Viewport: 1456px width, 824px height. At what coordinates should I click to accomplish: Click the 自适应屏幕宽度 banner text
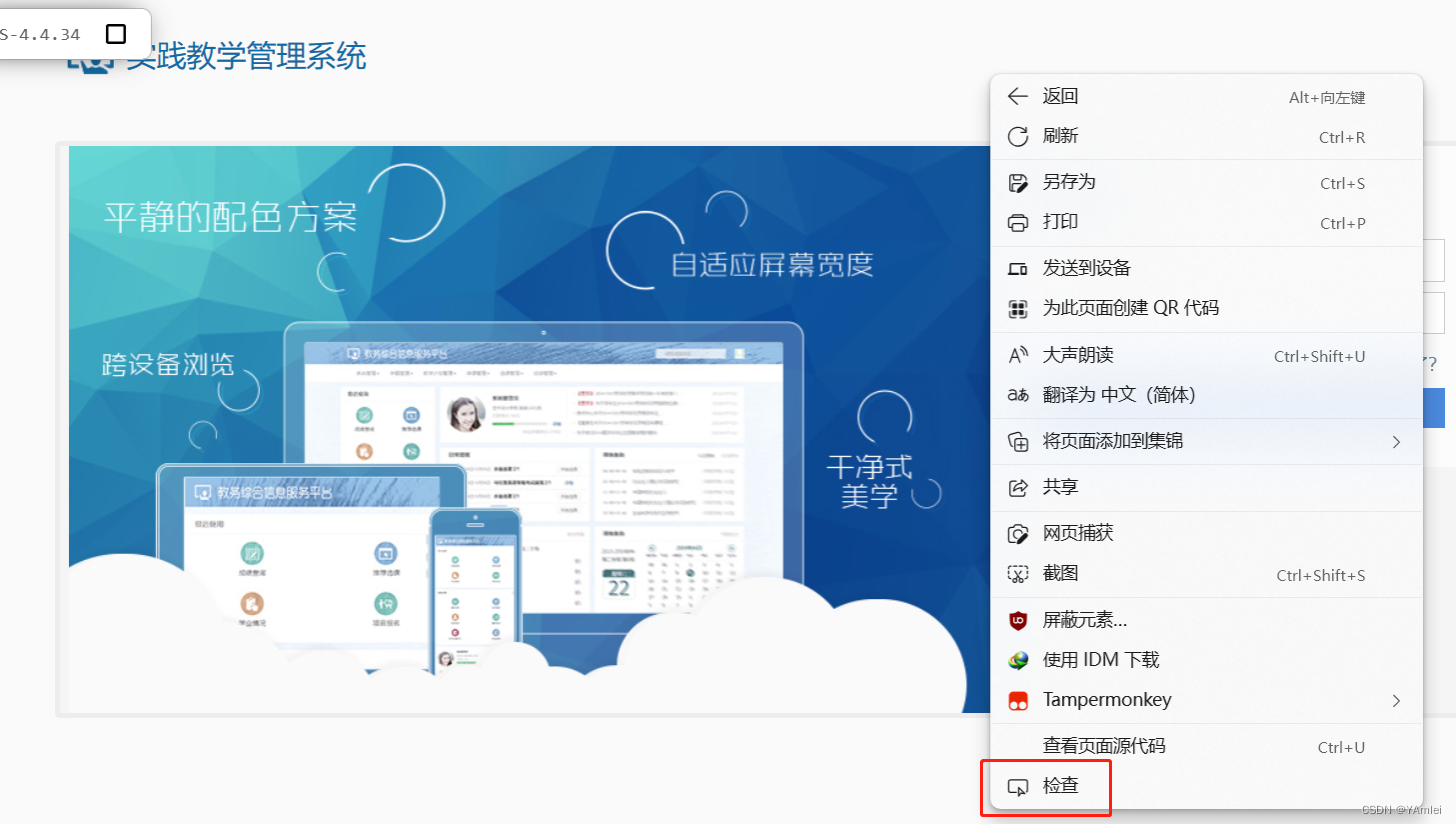click(772, 265)
